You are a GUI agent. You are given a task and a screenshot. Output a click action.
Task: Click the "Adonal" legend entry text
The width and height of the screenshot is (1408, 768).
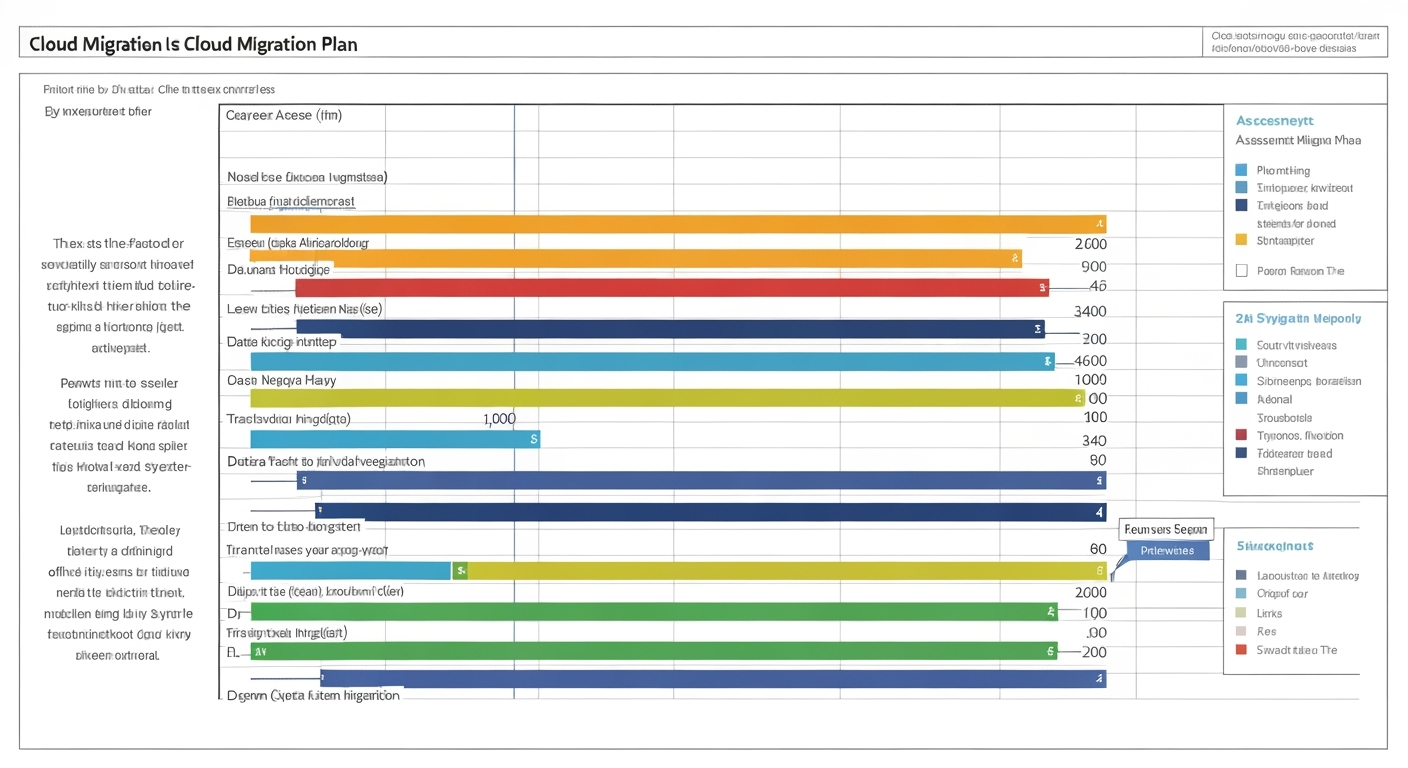click(1274, 399)
